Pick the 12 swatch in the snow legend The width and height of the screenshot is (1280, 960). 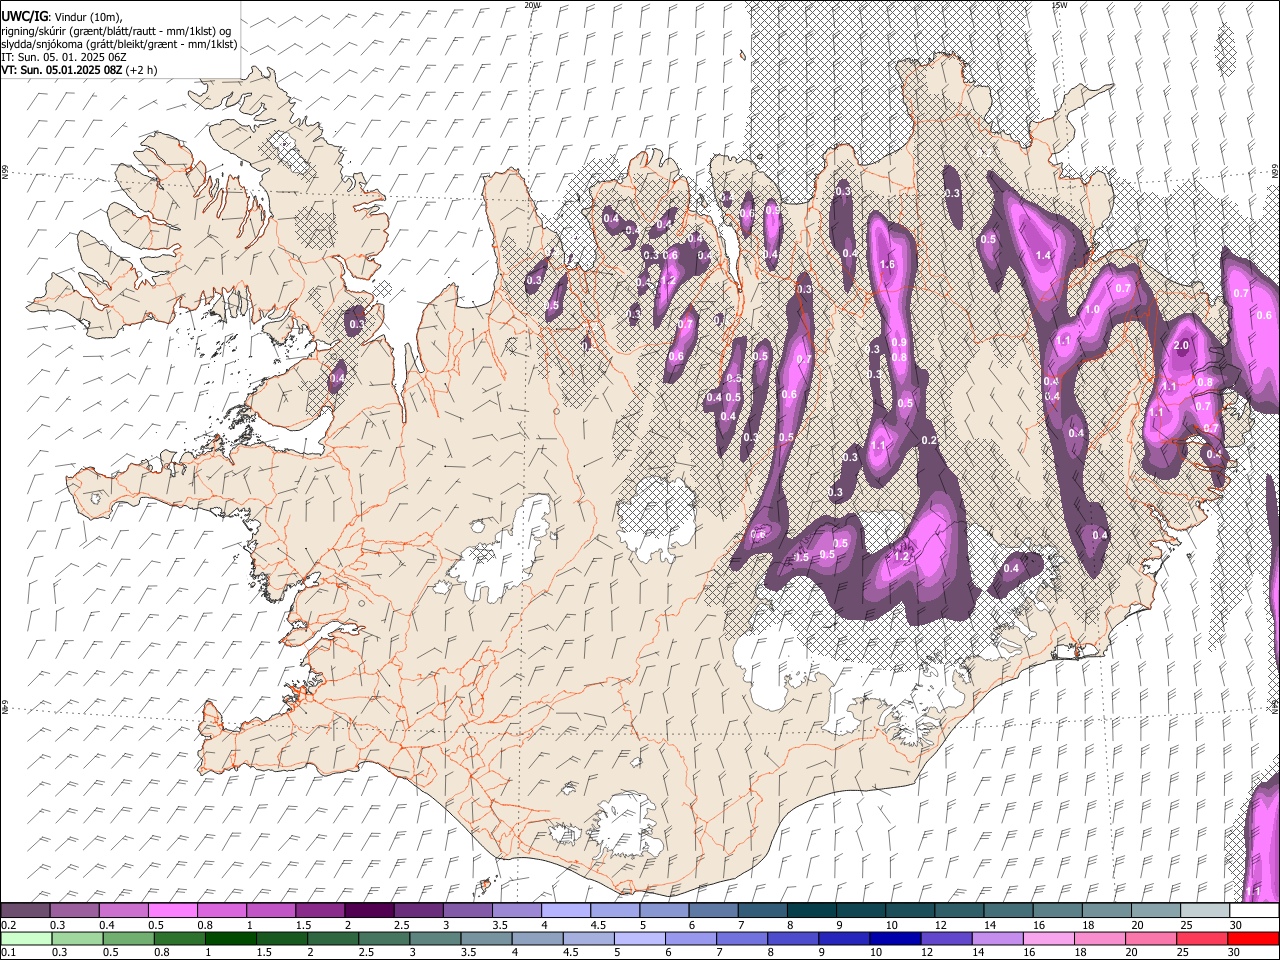coord(959,911)
